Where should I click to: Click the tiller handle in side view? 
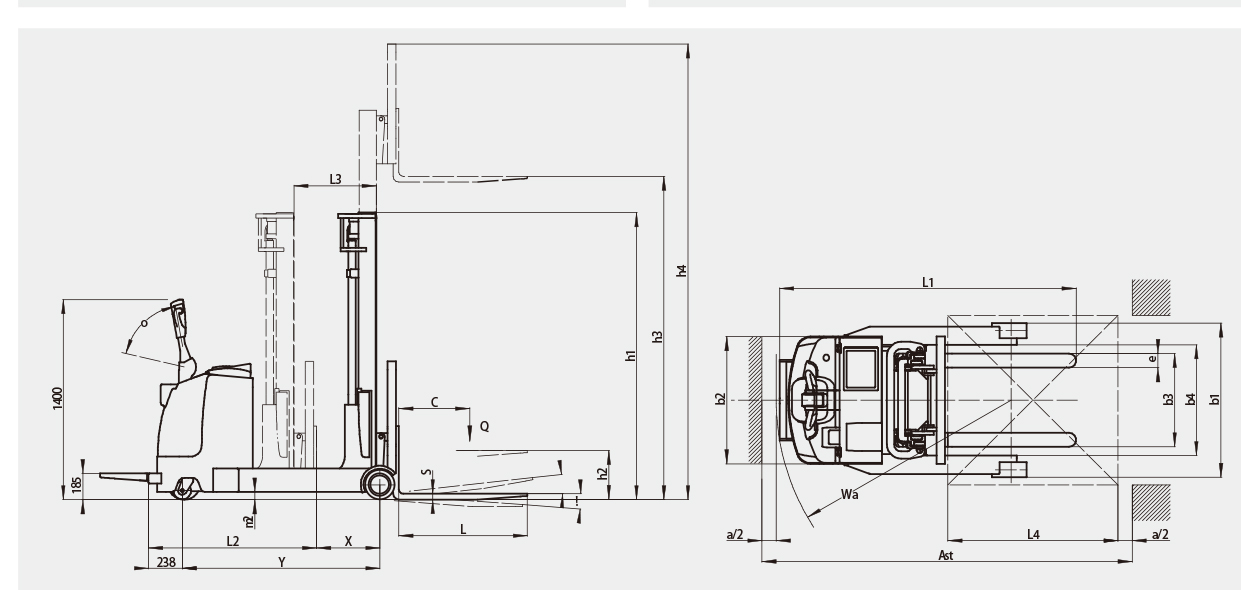click(x=181, y=320)
